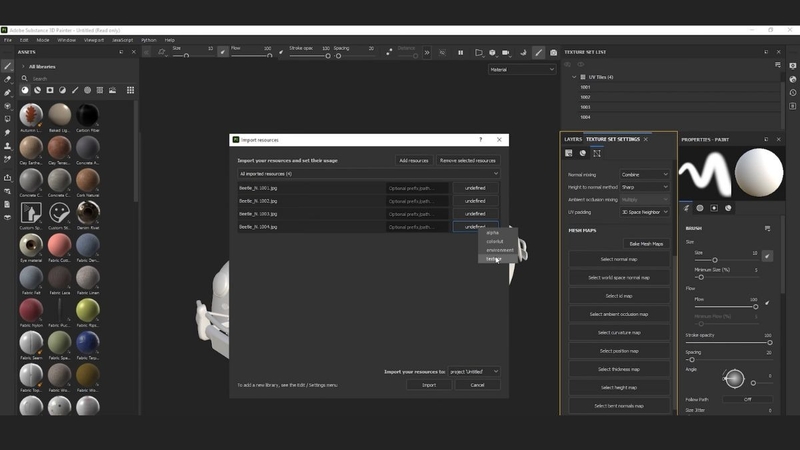800x450 pixels.
Task: Open the 3D cube view mode icon
Action: click(x=492, y=52)
